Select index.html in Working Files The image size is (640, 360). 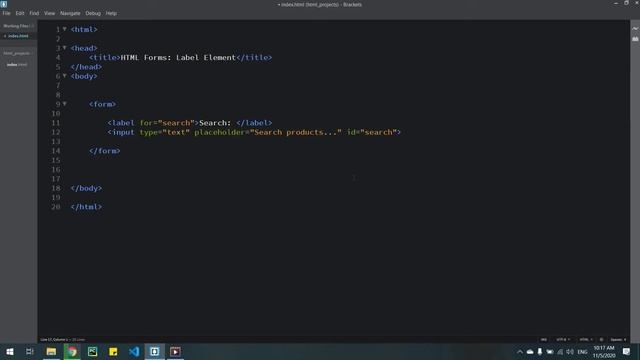[x=18, y=36]
